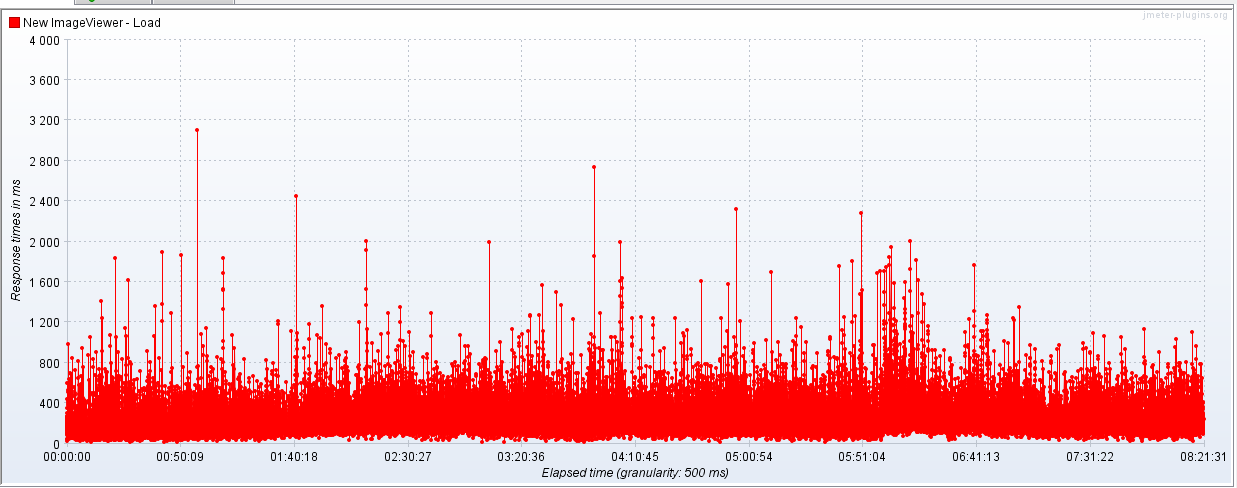Image resolution: width=1237 pixels, height=488 pixels.
Task: Click the '2 400' y-axis label
Action: click(45, 201)
